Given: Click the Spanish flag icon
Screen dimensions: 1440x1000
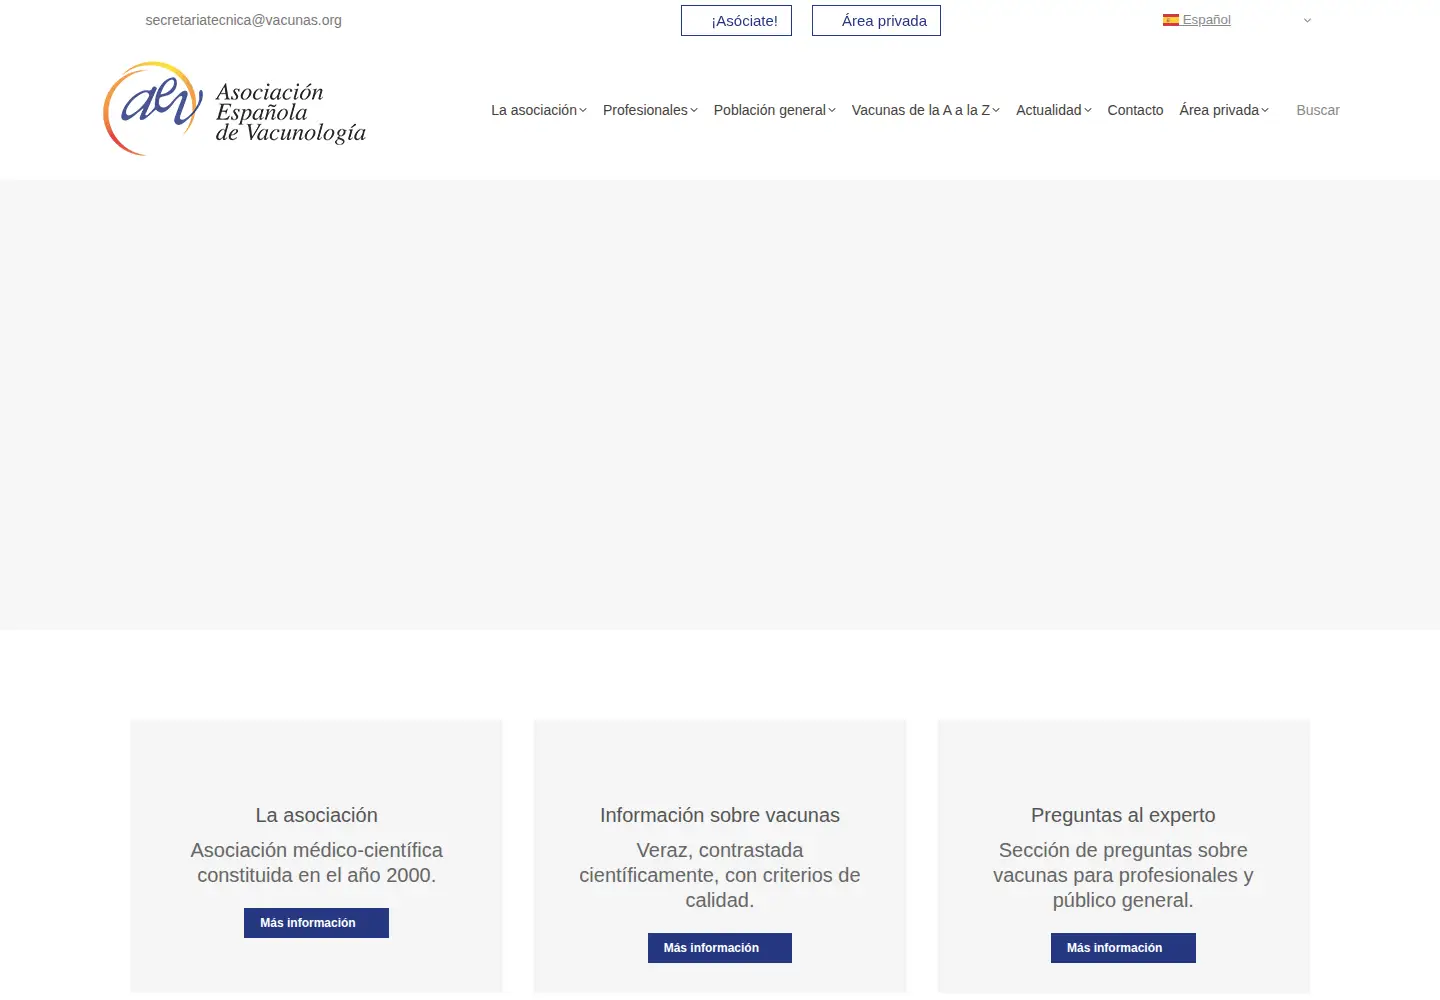Looking at the screenshot, I should (1171, 20).
